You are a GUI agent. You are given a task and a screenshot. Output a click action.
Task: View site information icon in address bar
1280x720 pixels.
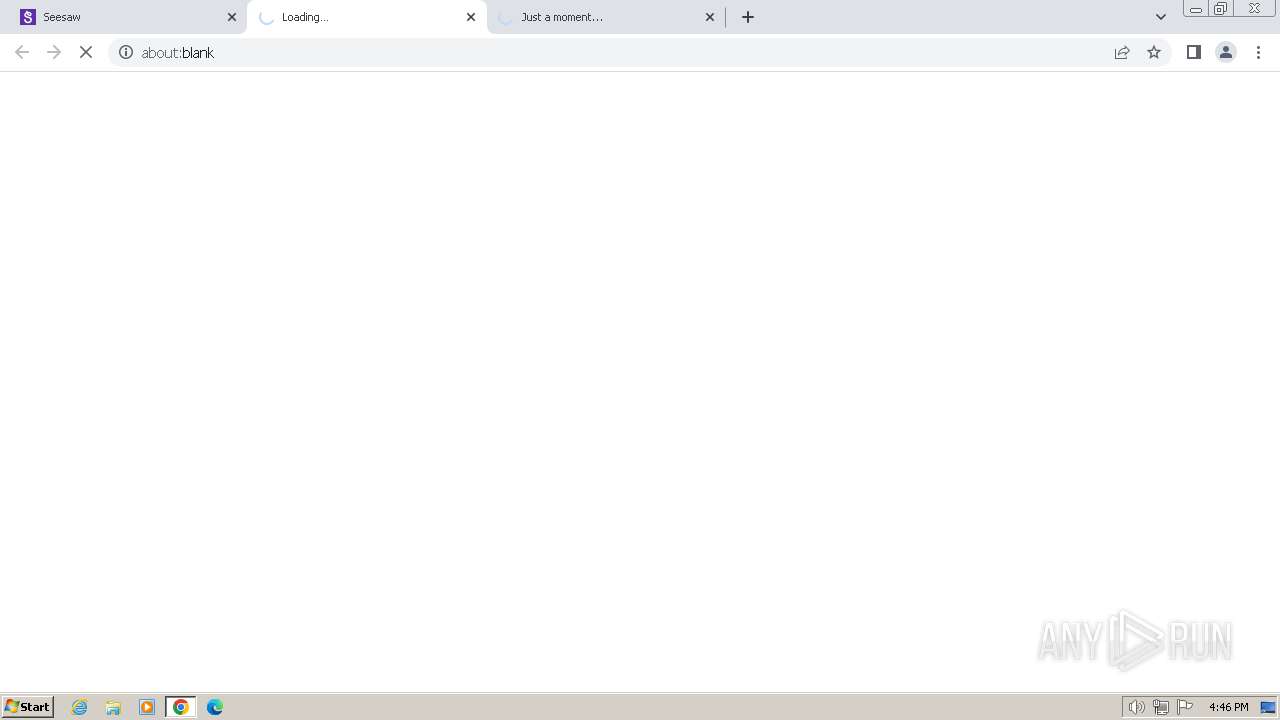pos(126,52)
